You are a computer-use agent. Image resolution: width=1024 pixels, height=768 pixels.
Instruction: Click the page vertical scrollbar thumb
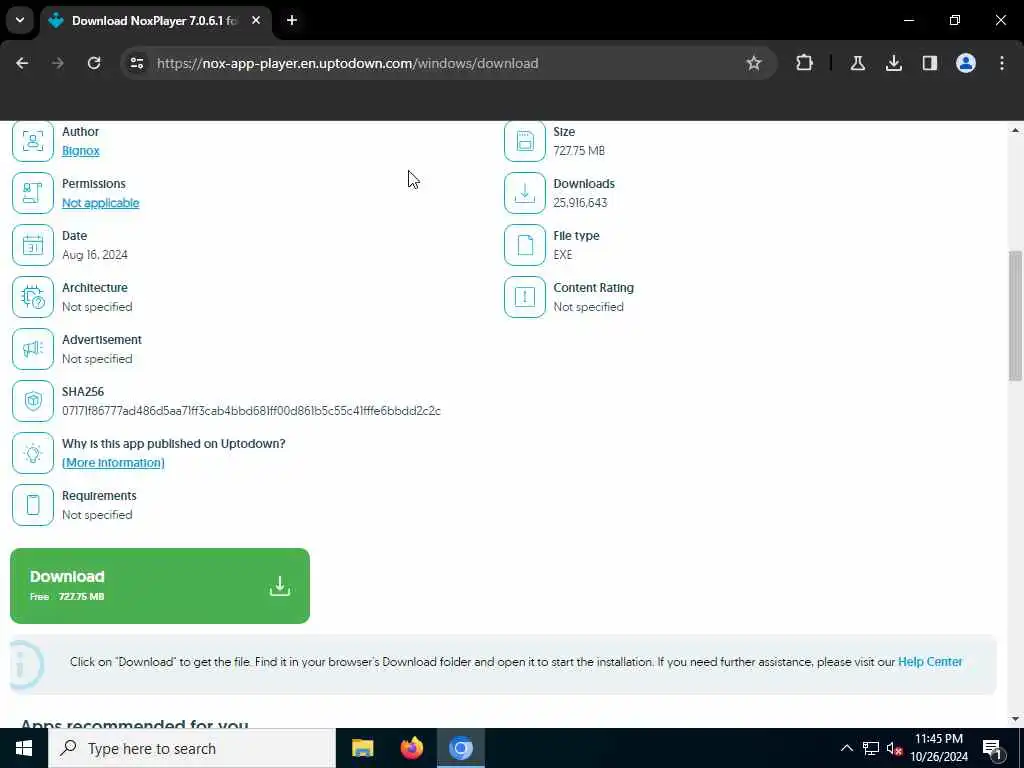1015,315
